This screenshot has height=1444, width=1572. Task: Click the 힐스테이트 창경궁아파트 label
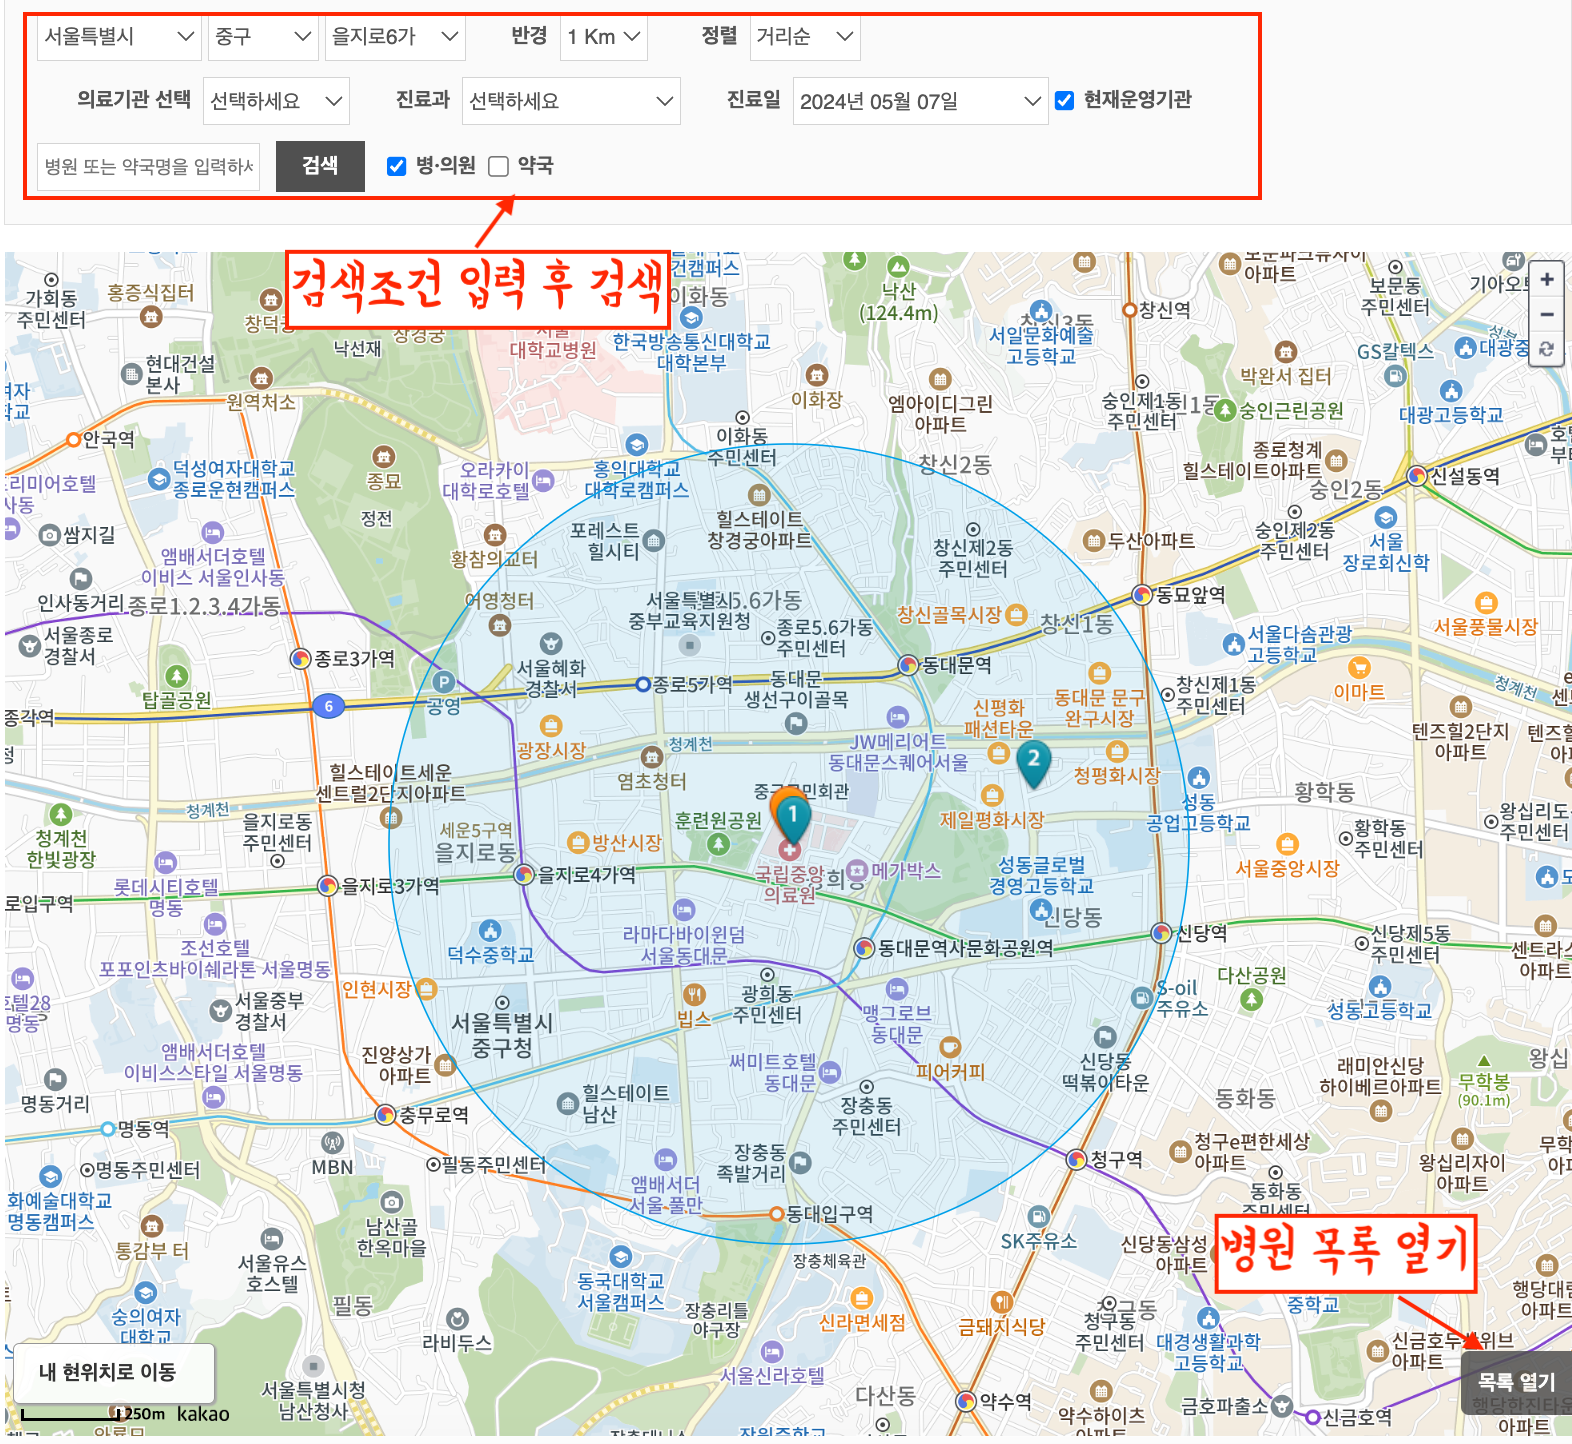point(759,530)
